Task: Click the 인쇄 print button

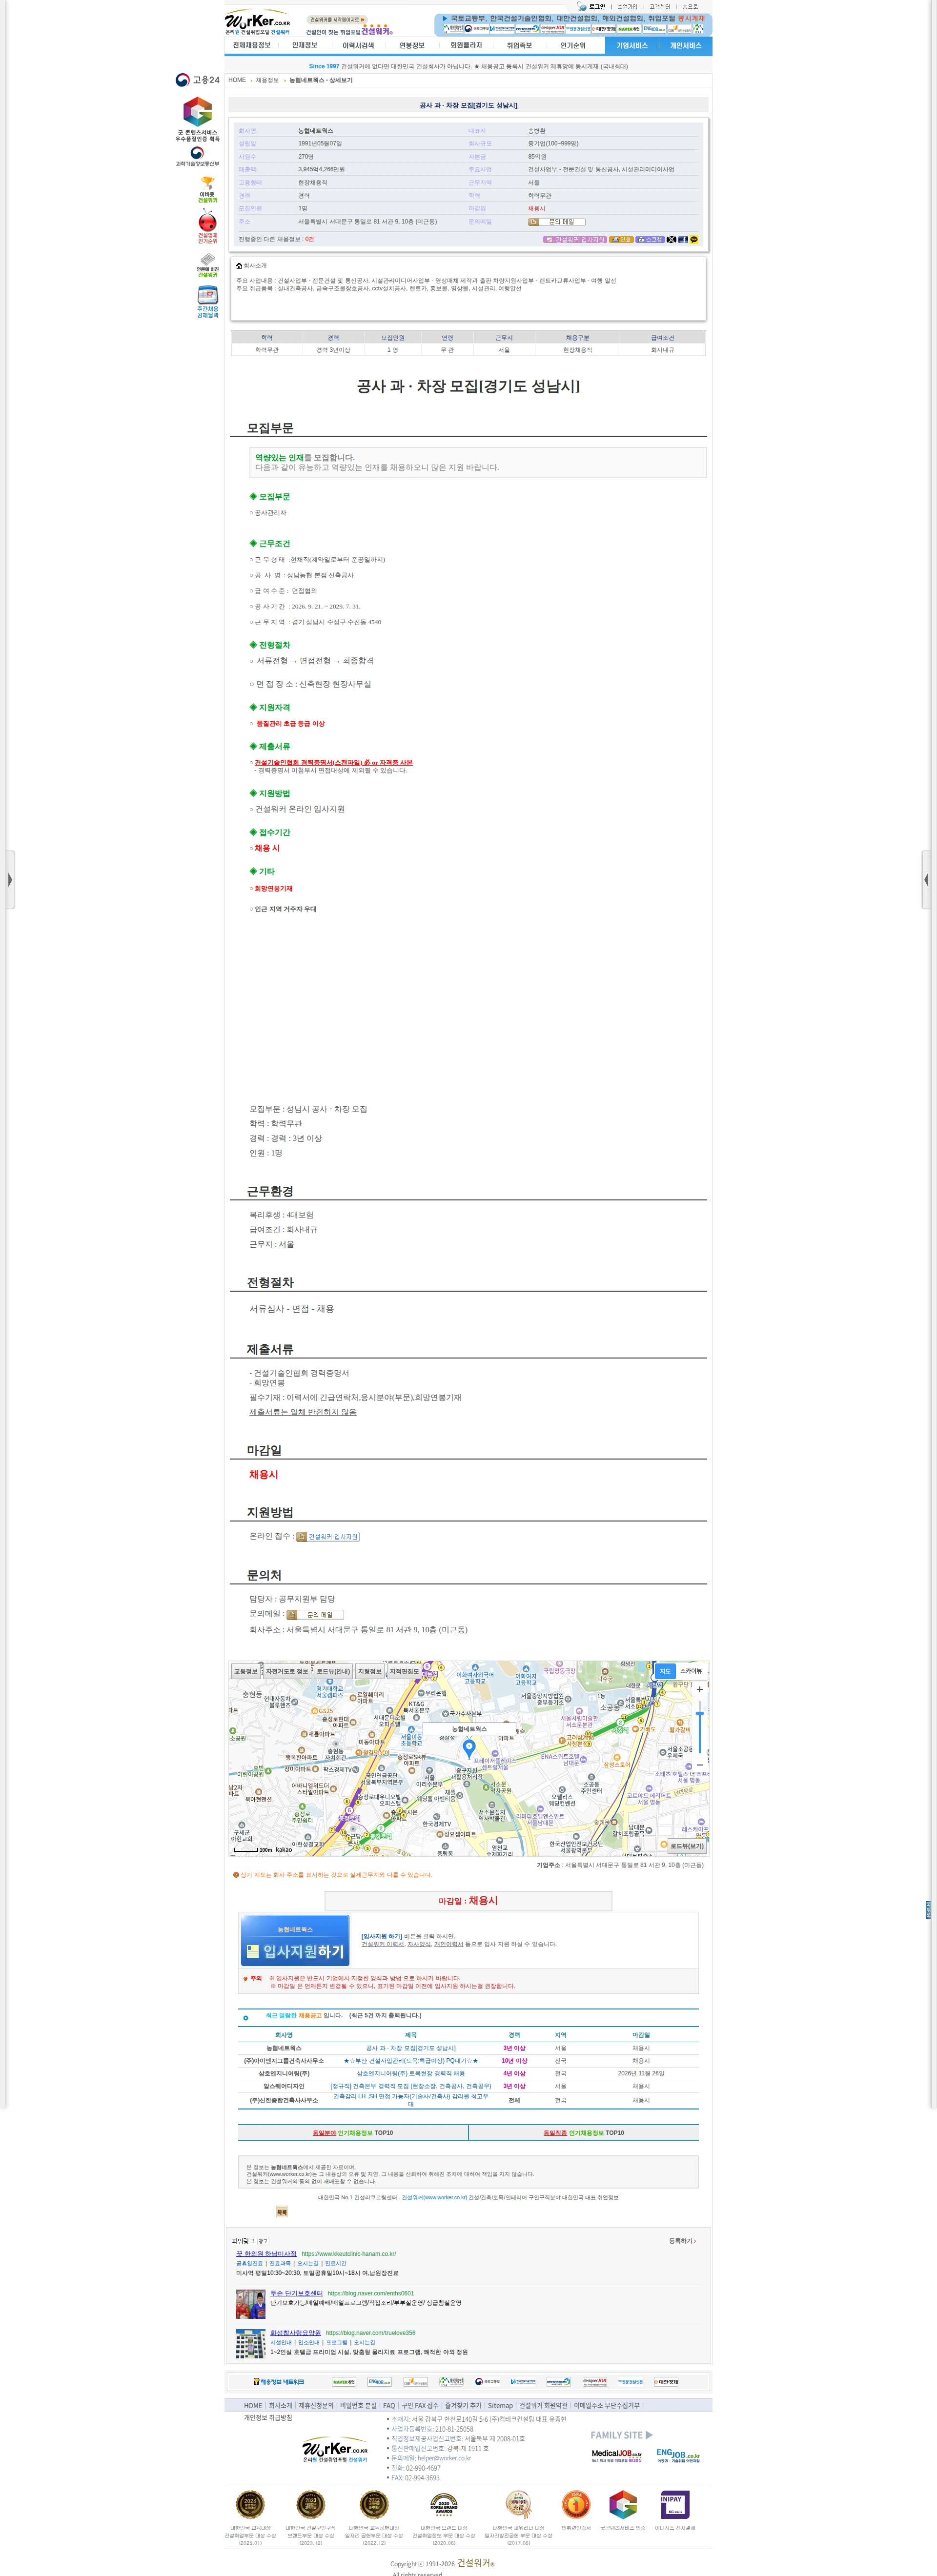Action: coord(621,239)
